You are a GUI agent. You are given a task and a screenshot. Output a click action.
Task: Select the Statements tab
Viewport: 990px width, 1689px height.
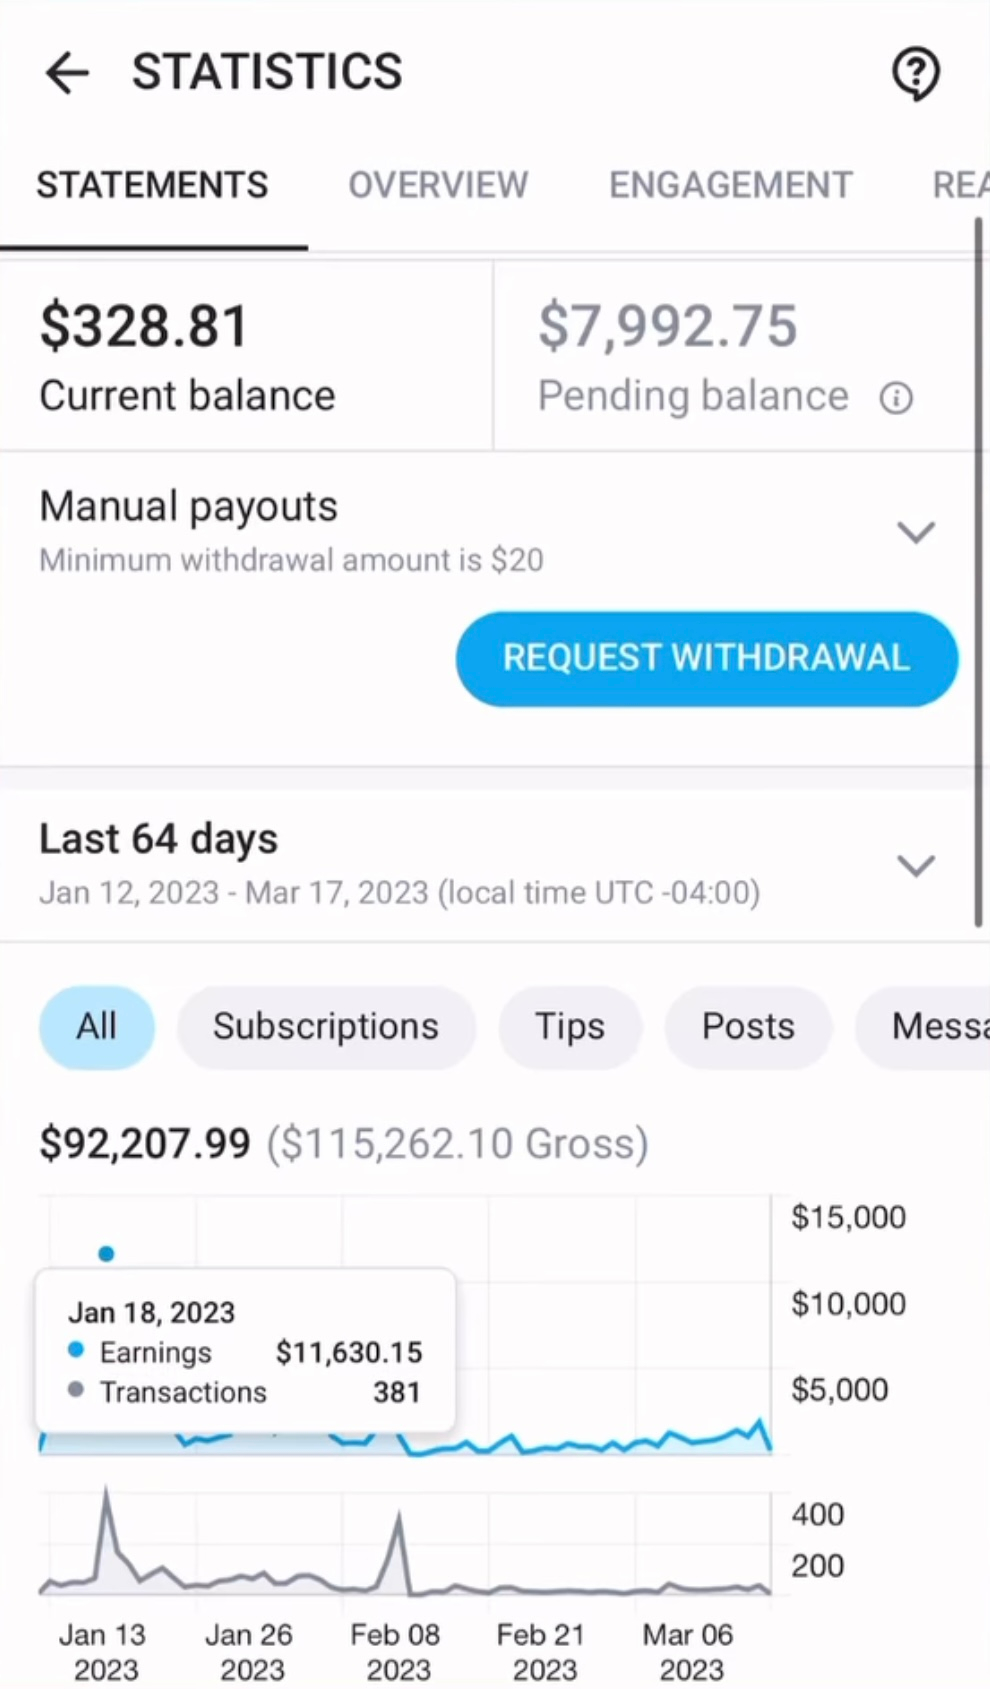pyautogui.click(x=153, y=185)
